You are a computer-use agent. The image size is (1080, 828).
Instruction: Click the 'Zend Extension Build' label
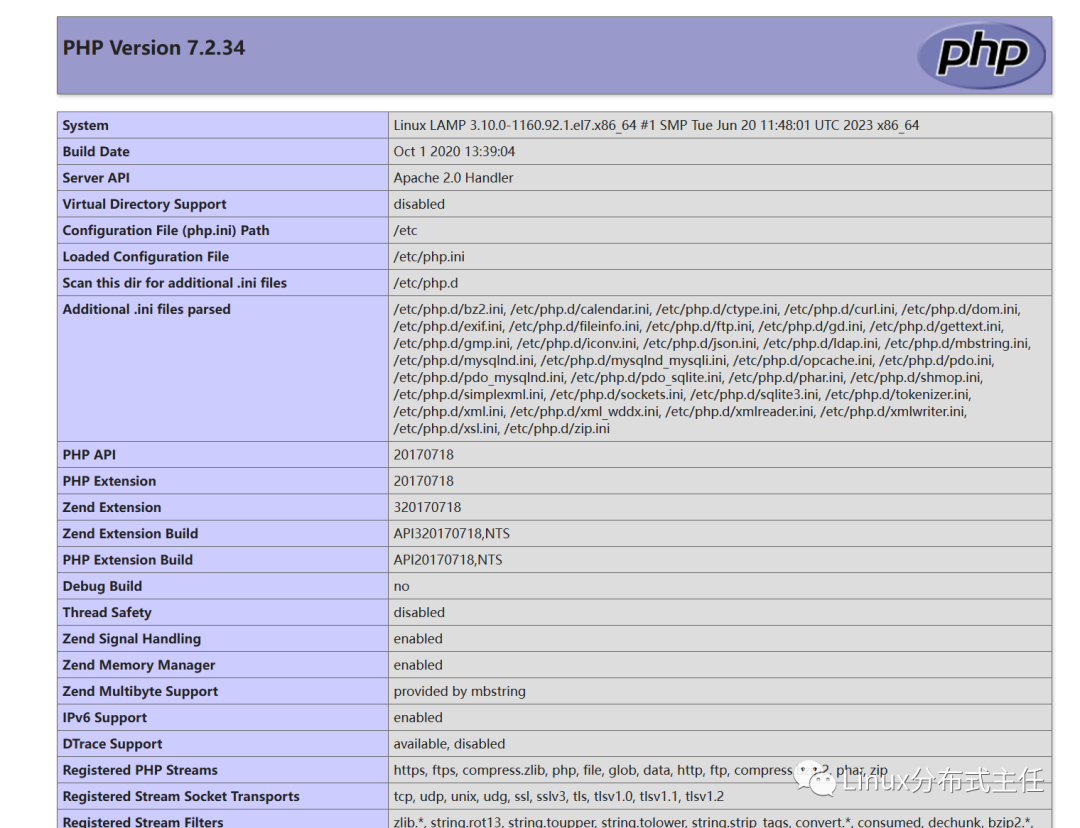[130, 533]
